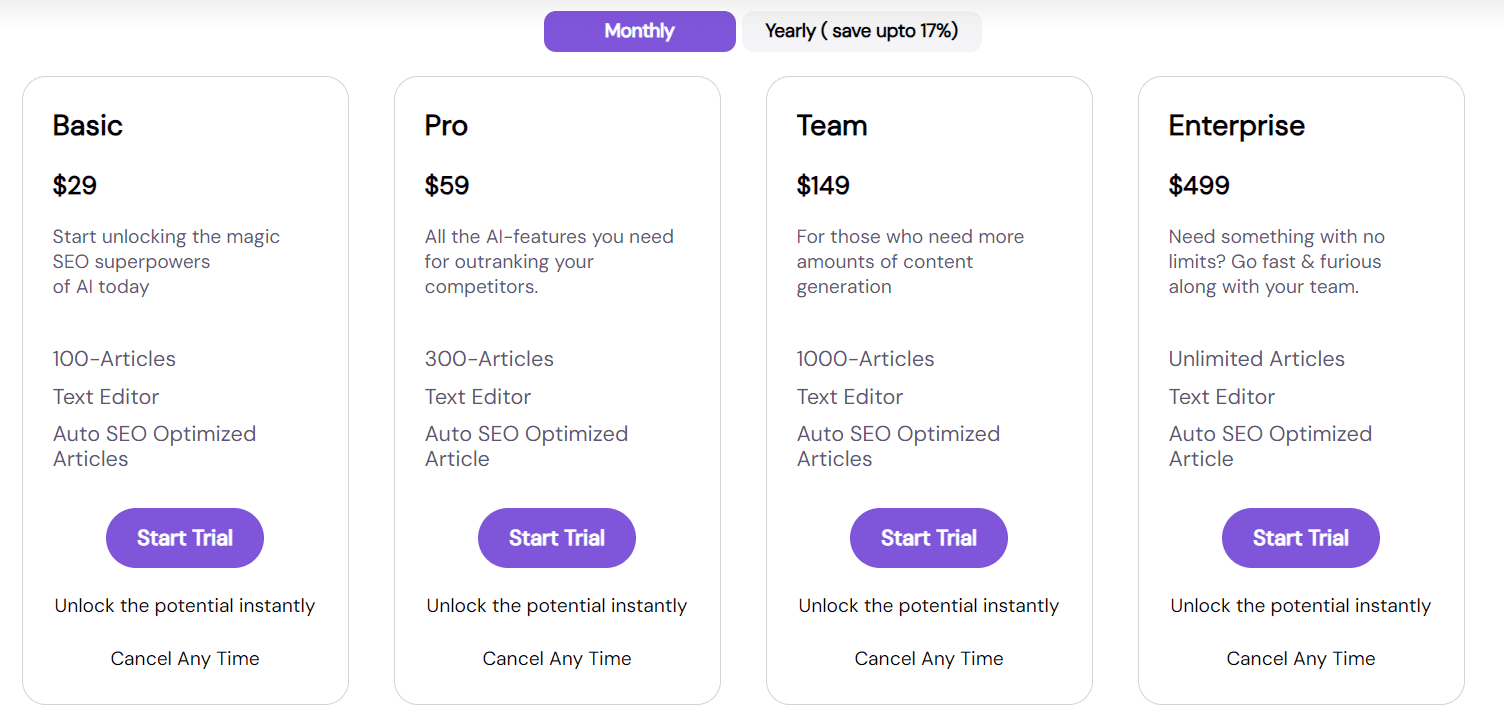Click the Pro plan heading

click(446, 126)
